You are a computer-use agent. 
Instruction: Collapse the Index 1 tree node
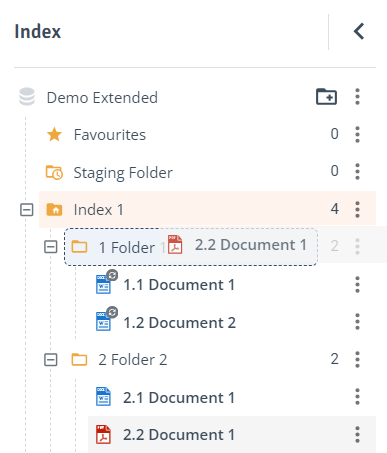pyautogui.click(x=27, y=210)
